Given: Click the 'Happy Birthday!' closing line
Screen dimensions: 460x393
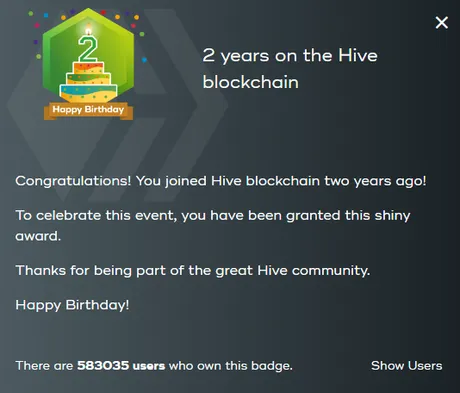Looking at the screenshot, I should 72,305.
